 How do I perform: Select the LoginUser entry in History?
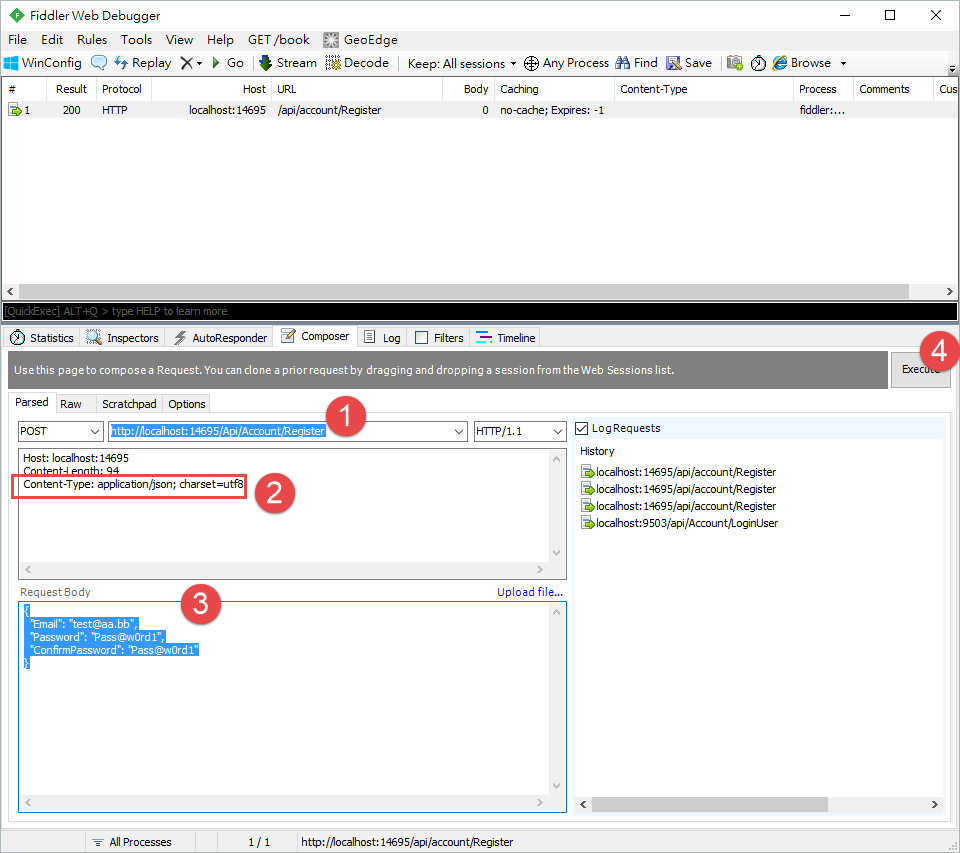pos(686,522)
